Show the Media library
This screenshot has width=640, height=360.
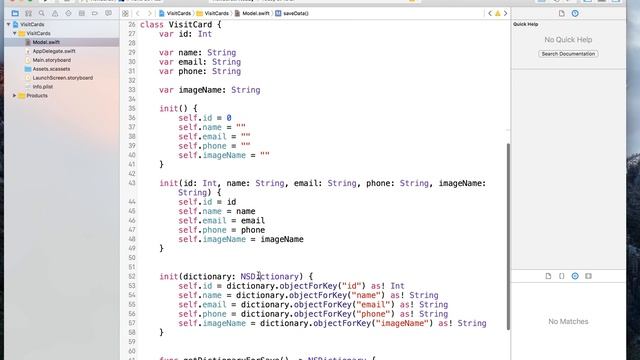pos(588,276)
